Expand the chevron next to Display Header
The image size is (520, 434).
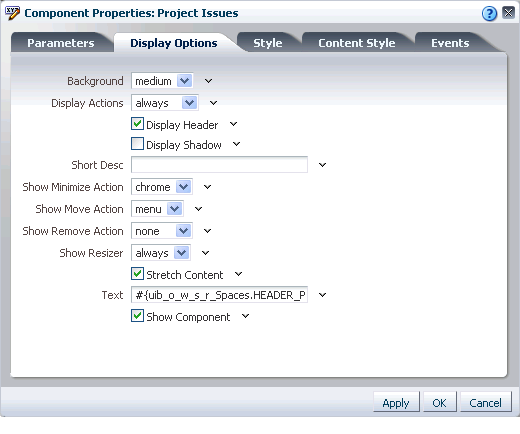[x=233, y=124]
